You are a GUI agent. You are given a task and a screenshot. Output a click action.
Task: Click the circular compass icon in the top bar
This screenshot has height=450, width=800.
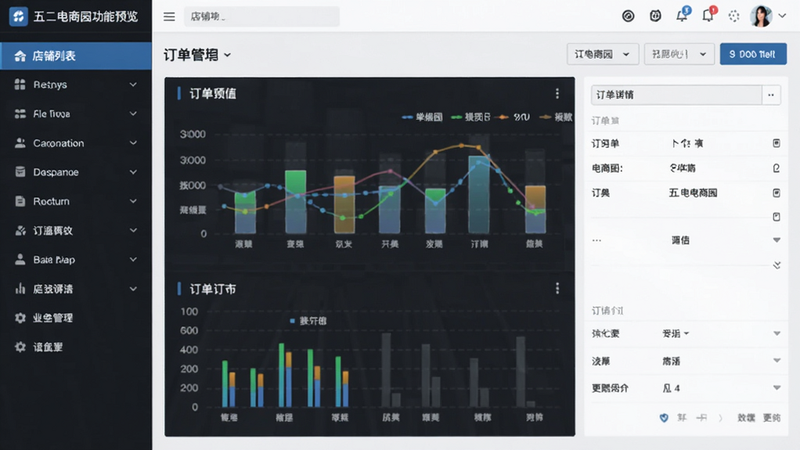coord(628,16)
